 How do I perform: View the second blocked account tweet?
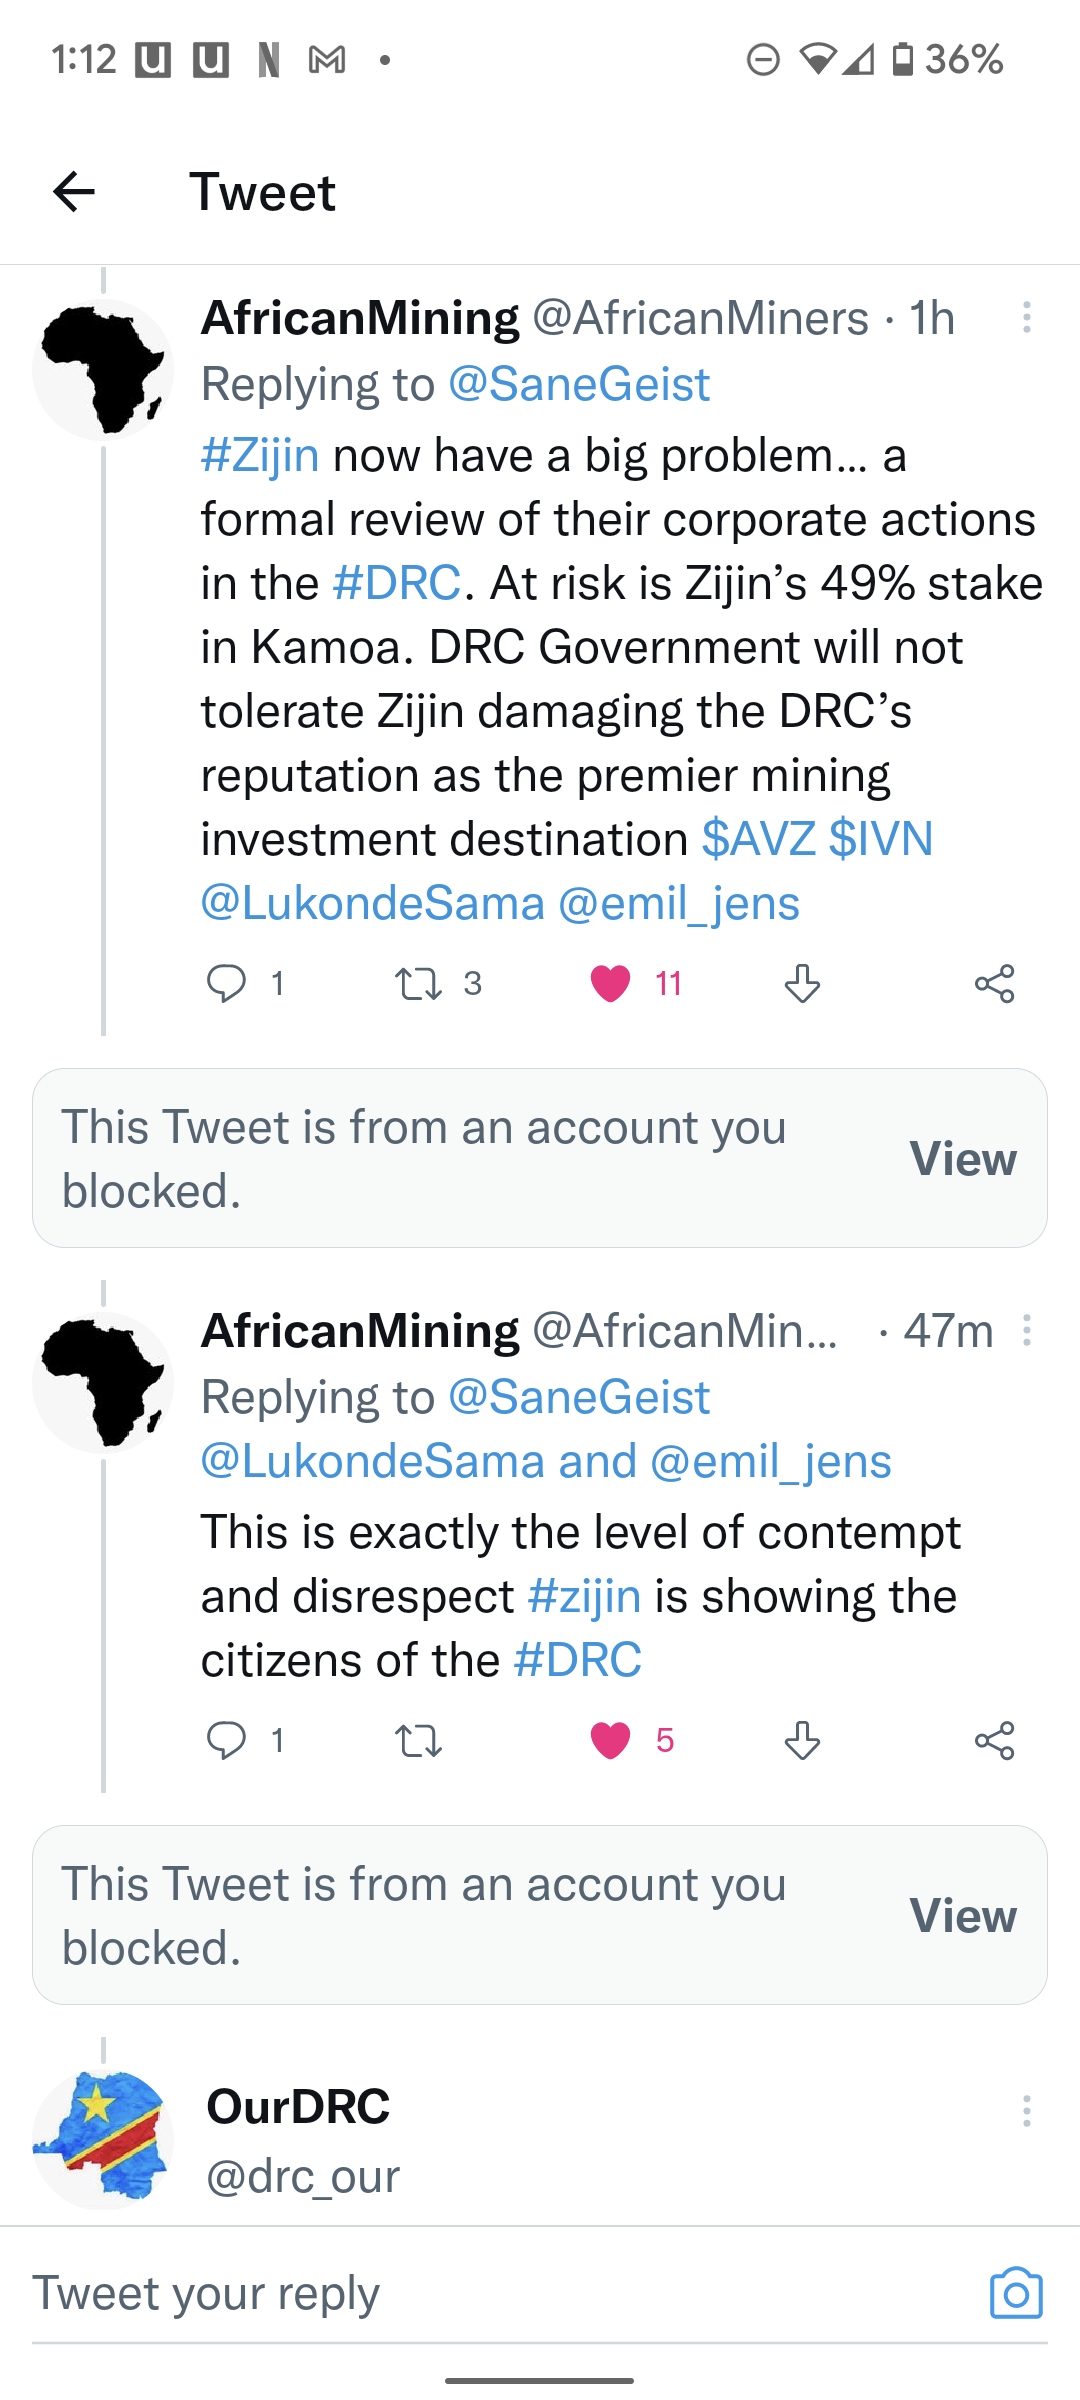point(962,1916)
